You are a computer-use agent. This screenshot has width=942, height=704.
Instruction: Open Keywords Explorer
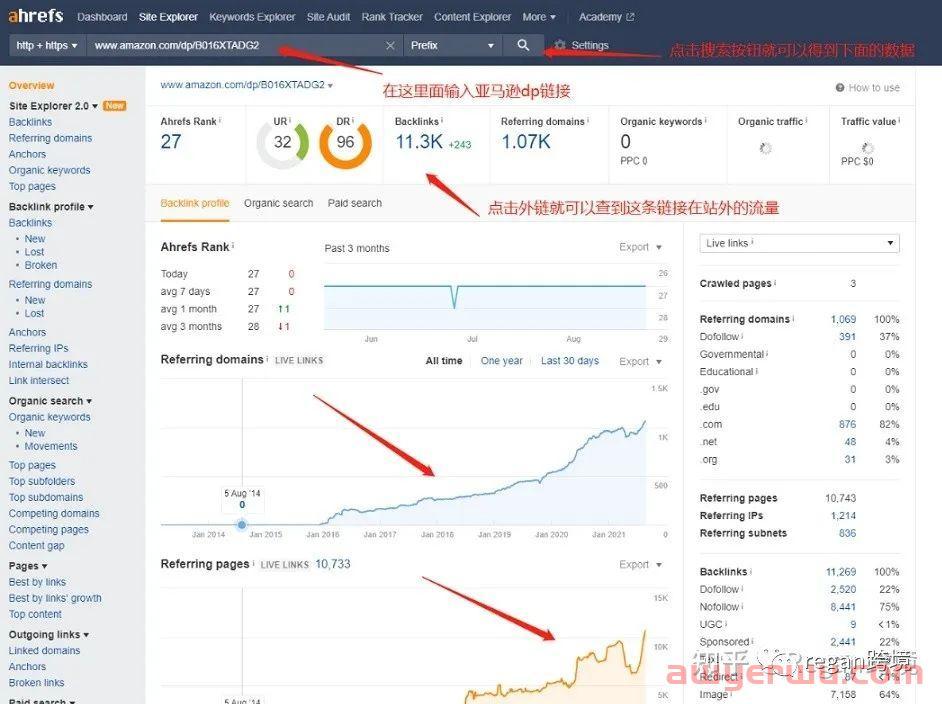point(252,17)
